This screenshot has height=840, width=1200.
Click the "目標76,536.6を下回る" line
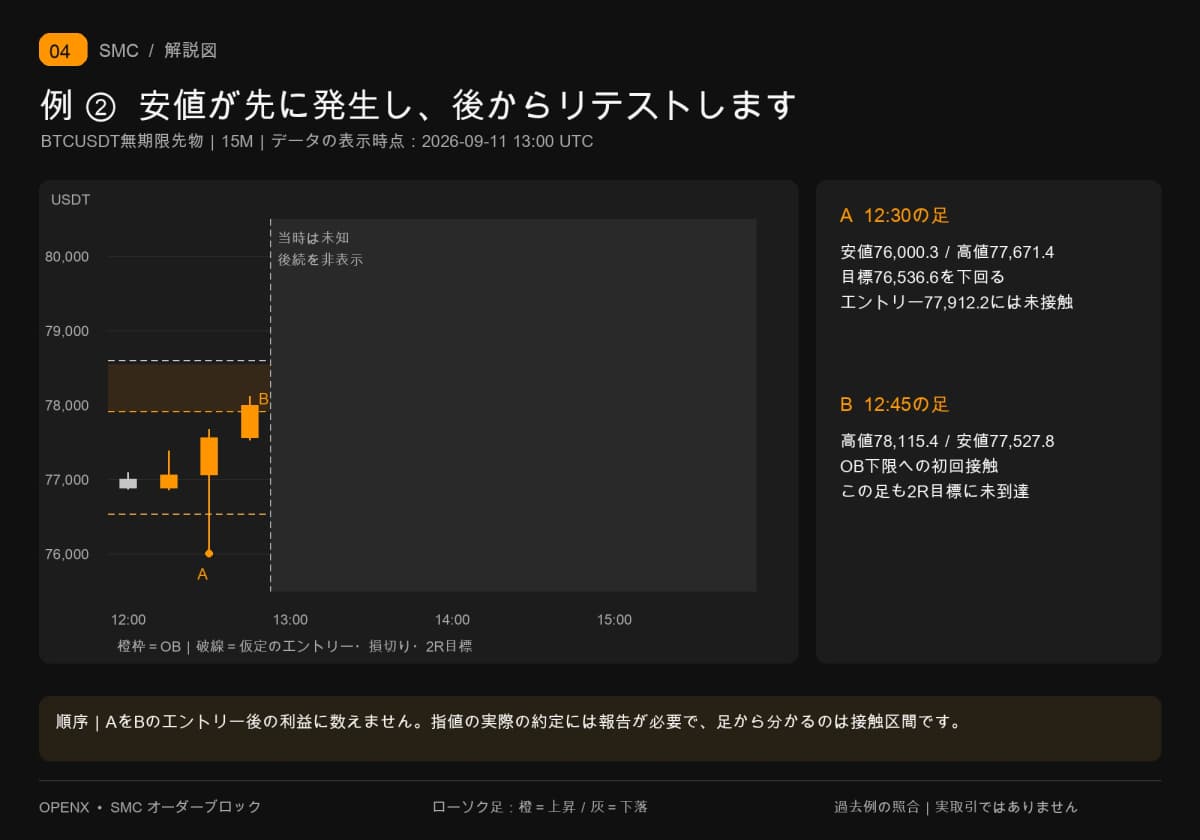click(x=922, y=277)
